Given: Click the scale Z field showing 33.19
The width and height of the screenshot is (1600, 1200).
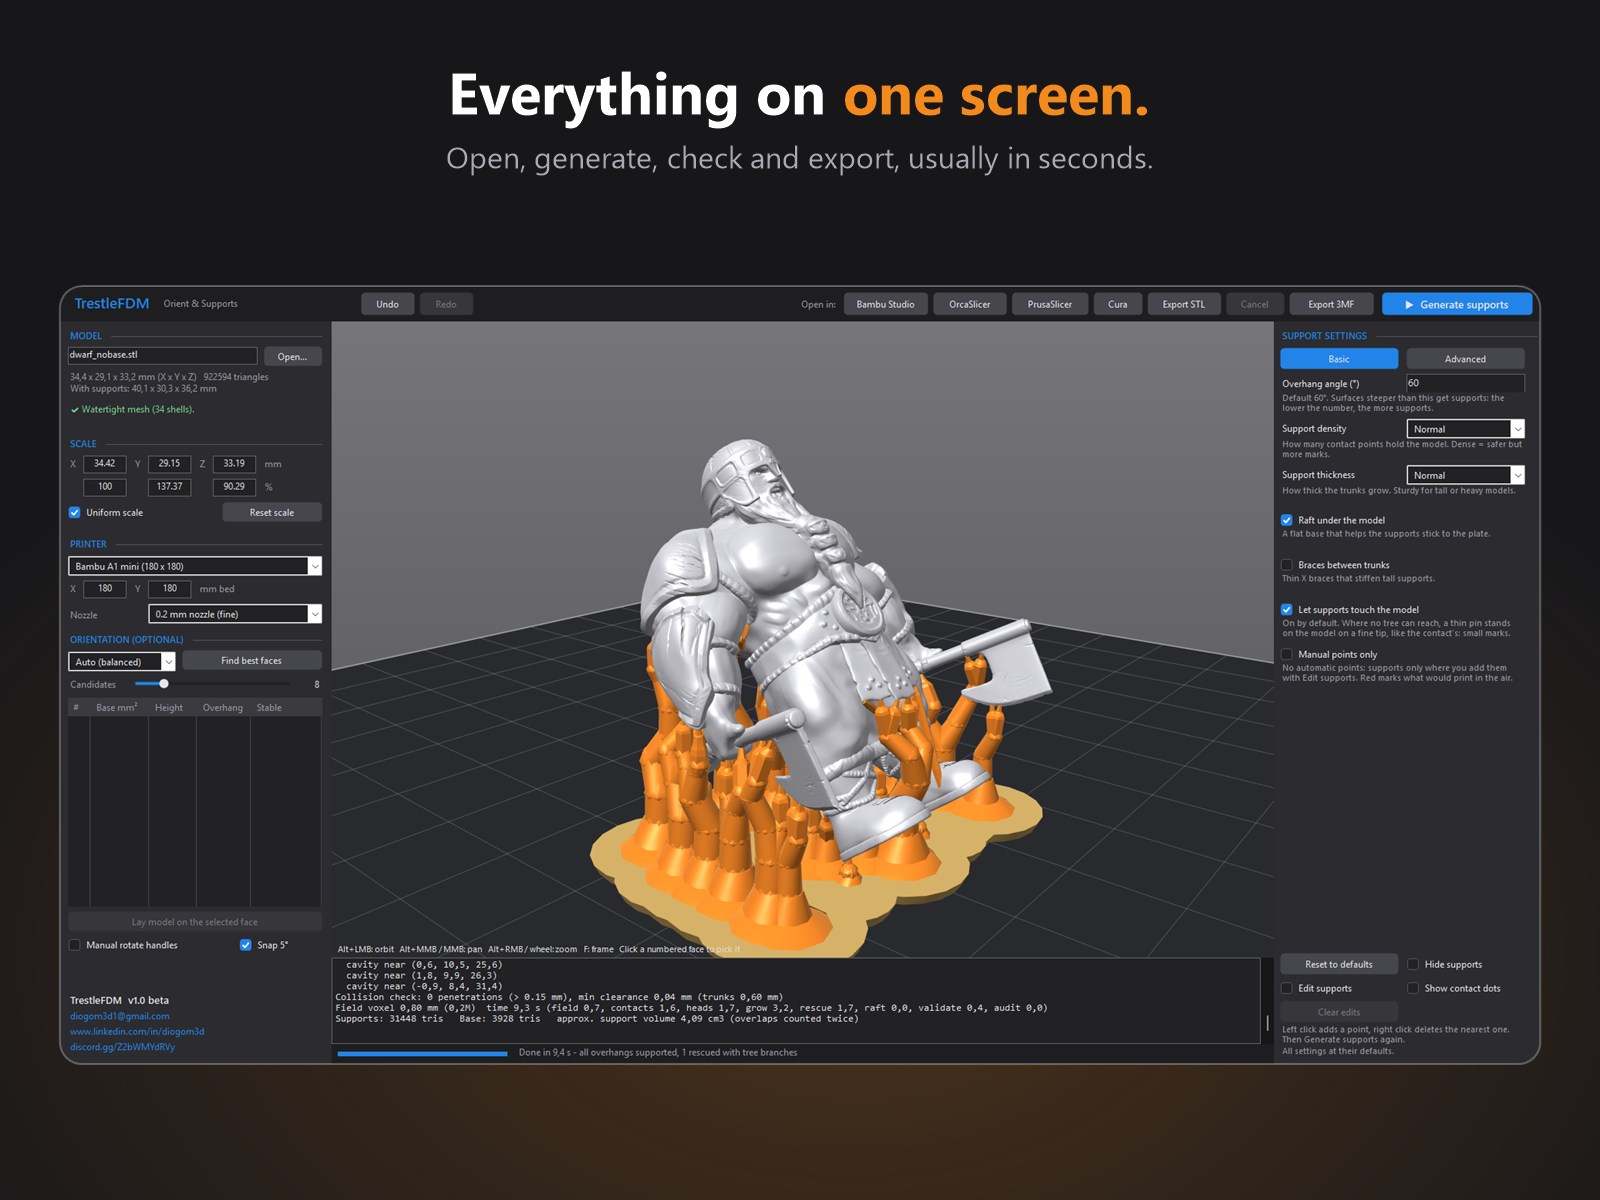Looking at the screenshot, I should click(x=234, y=464).
